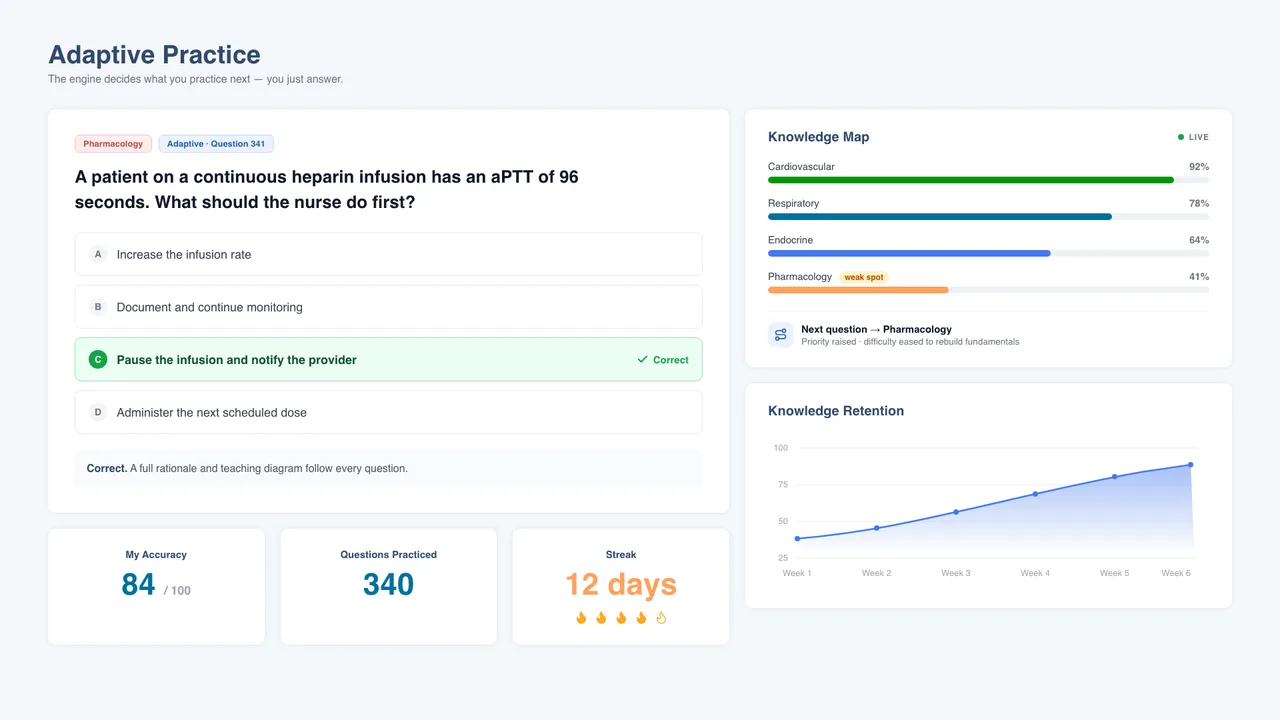Click the weak spot label
Screen dimensions: 1280x720
pos(864,277)
